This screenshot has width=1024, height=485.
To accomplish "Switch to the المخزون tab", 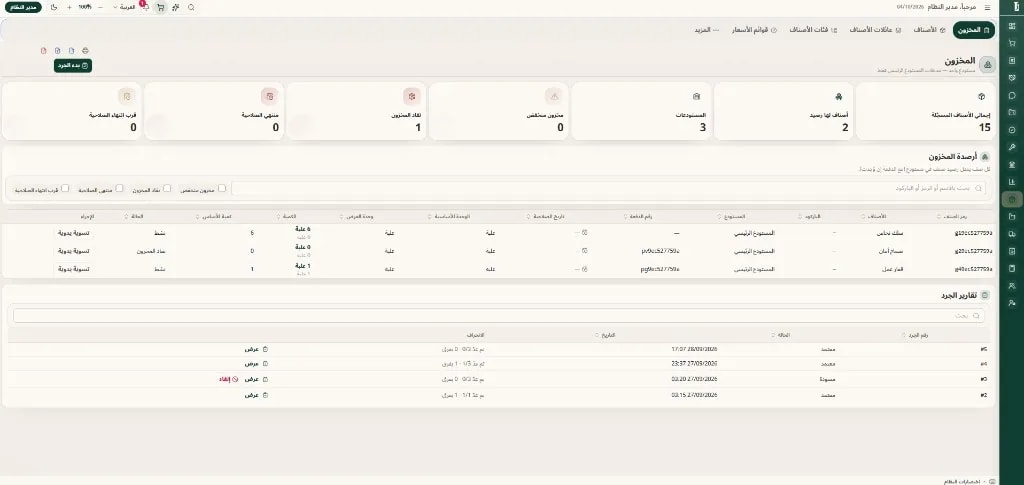I will pos(974,30).
